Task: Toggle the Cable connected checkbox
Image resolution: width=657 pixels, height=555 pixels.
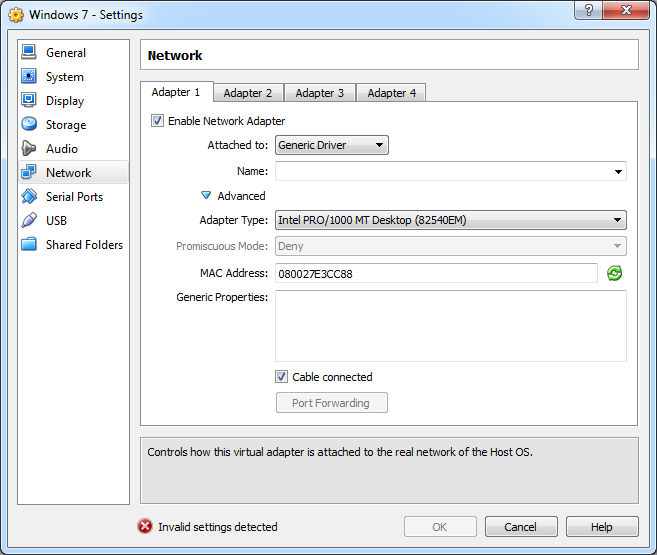Action: point(282,377)
